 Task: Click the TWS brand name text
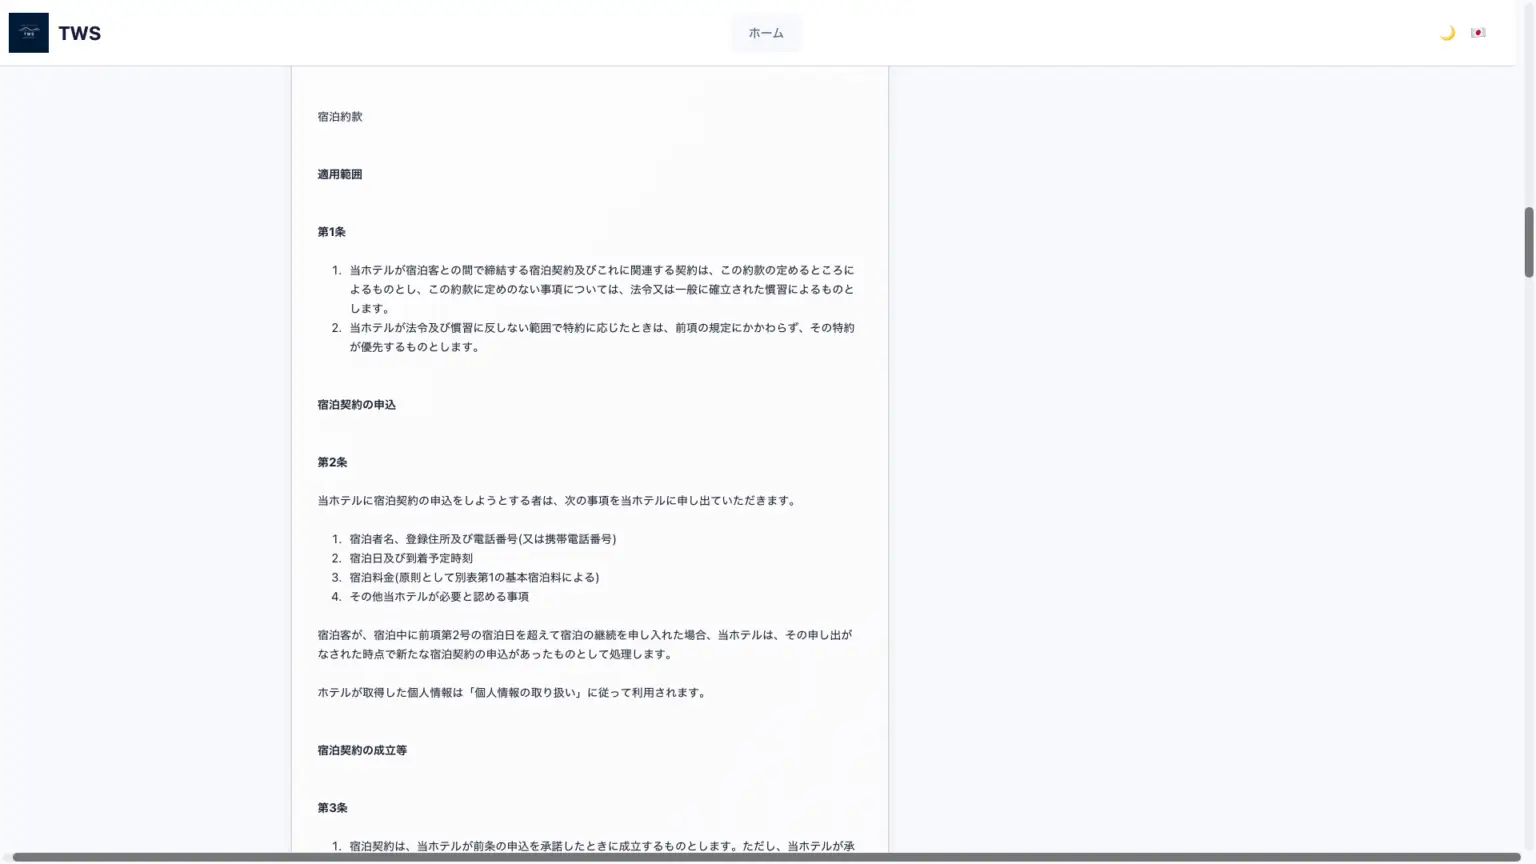coord(79,33)
